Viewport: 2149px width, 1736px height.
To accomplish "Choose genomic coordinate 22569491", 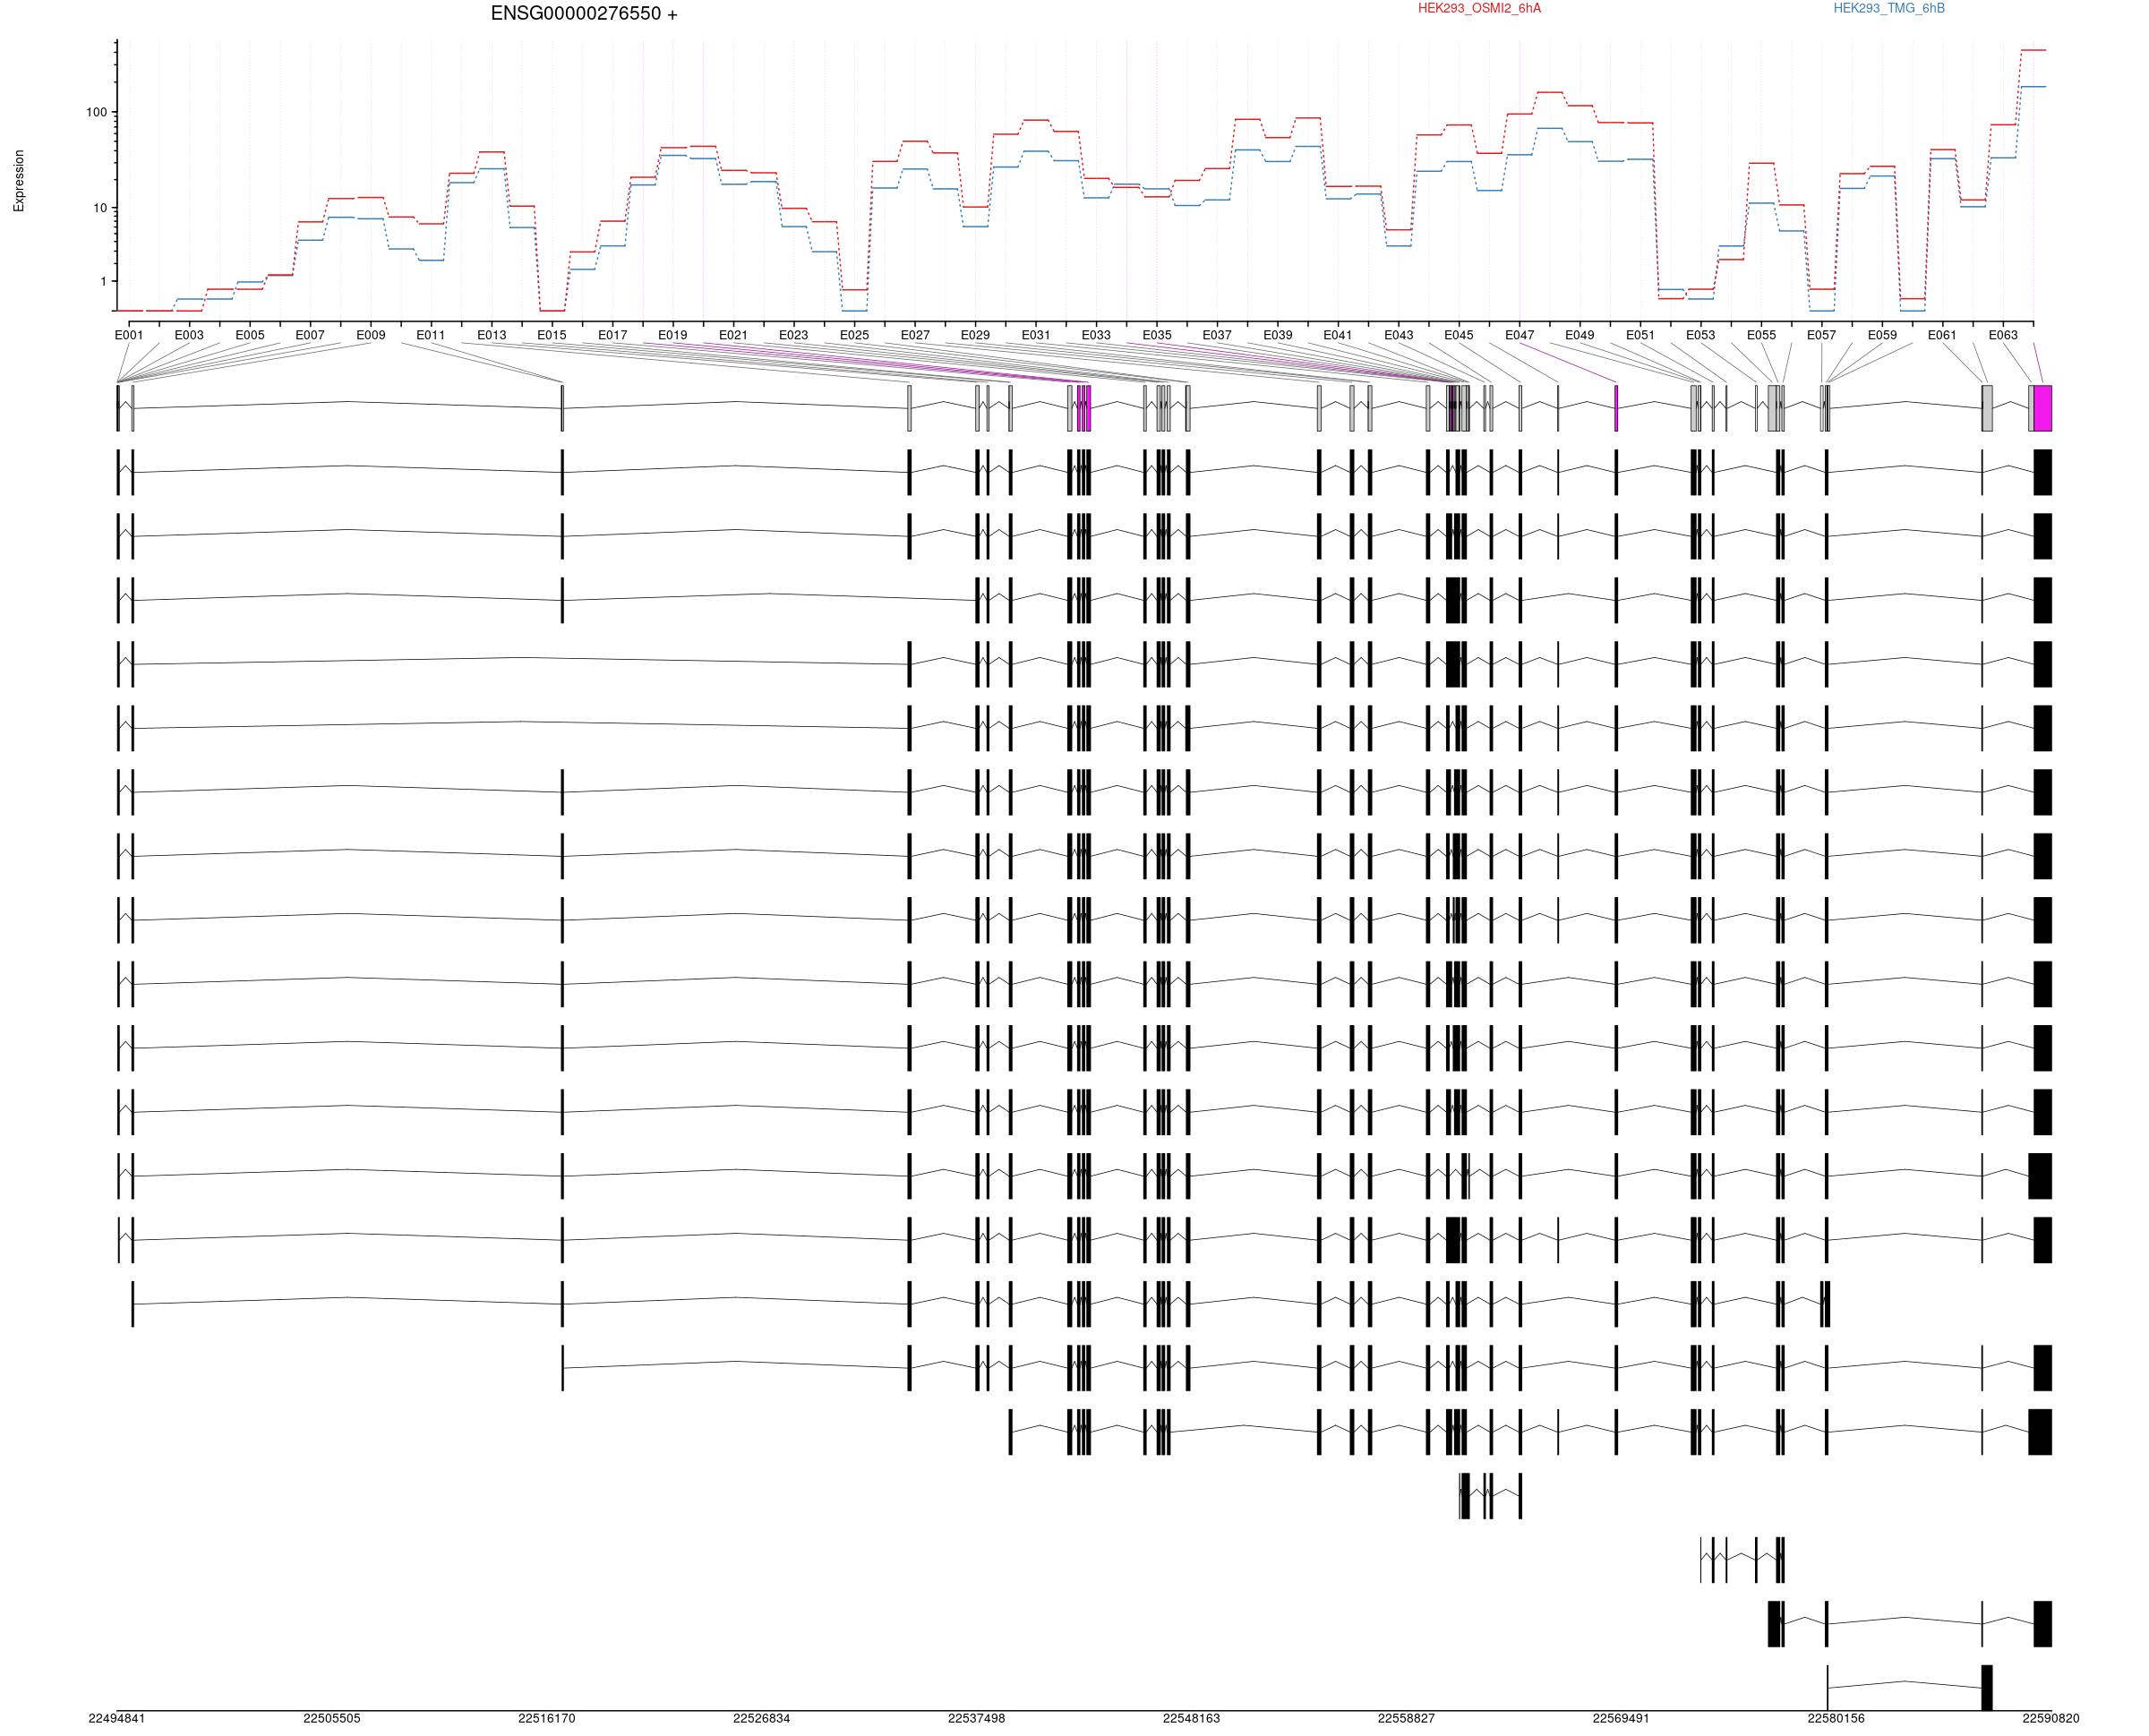I will [x=1622, y=1719].
